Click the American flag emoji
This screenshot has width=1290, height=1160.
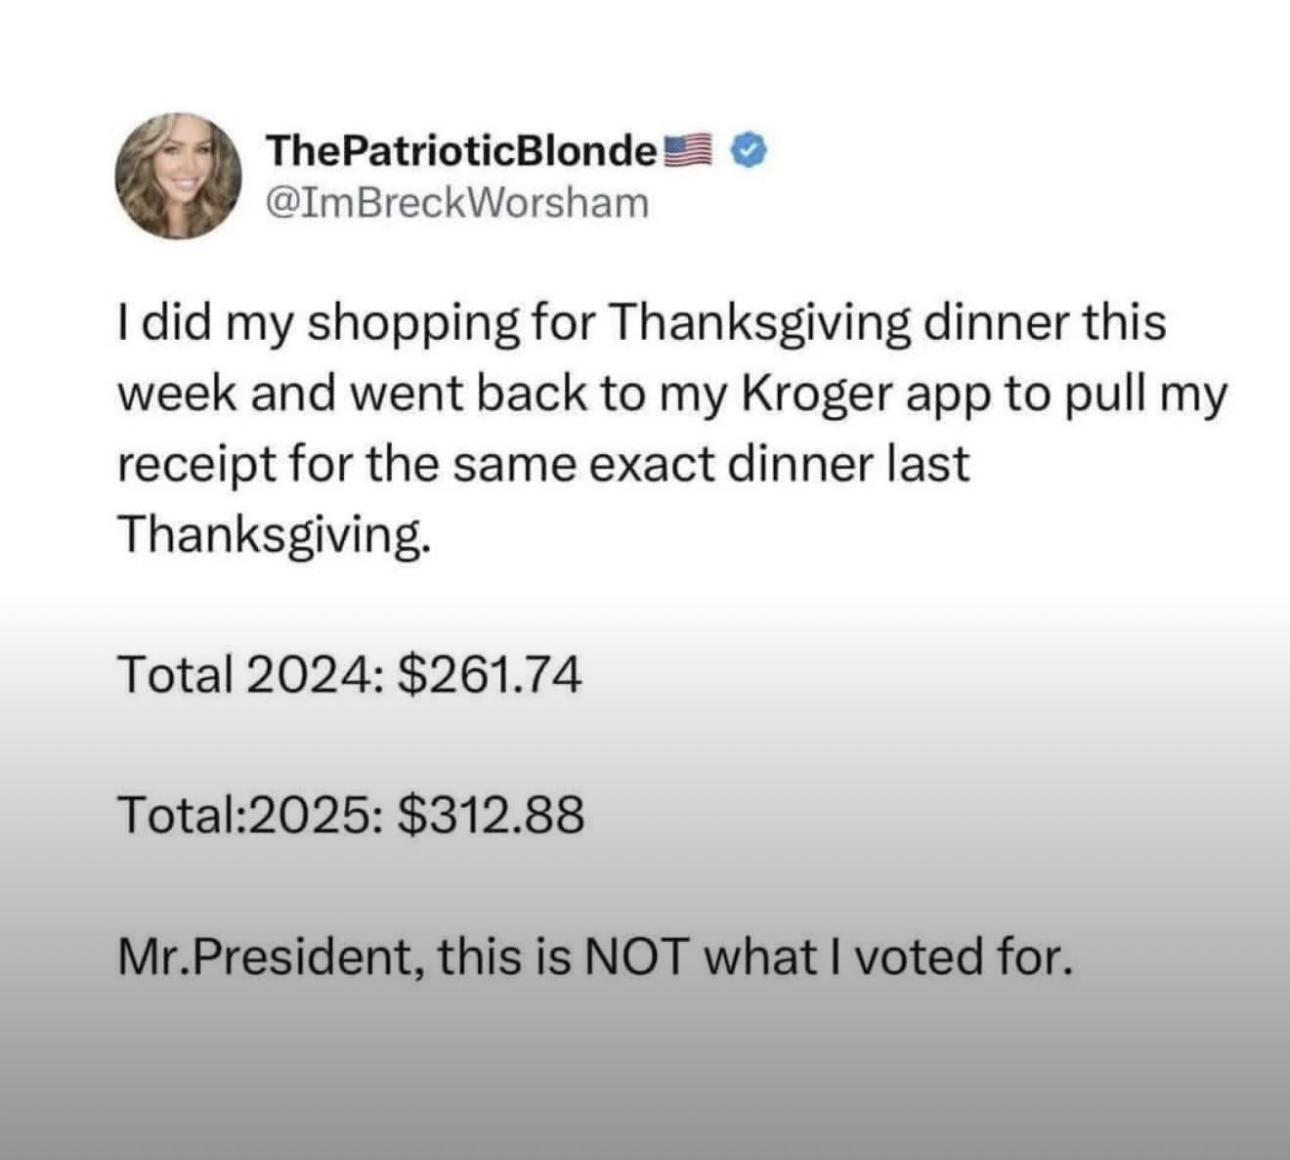point(689,150)
